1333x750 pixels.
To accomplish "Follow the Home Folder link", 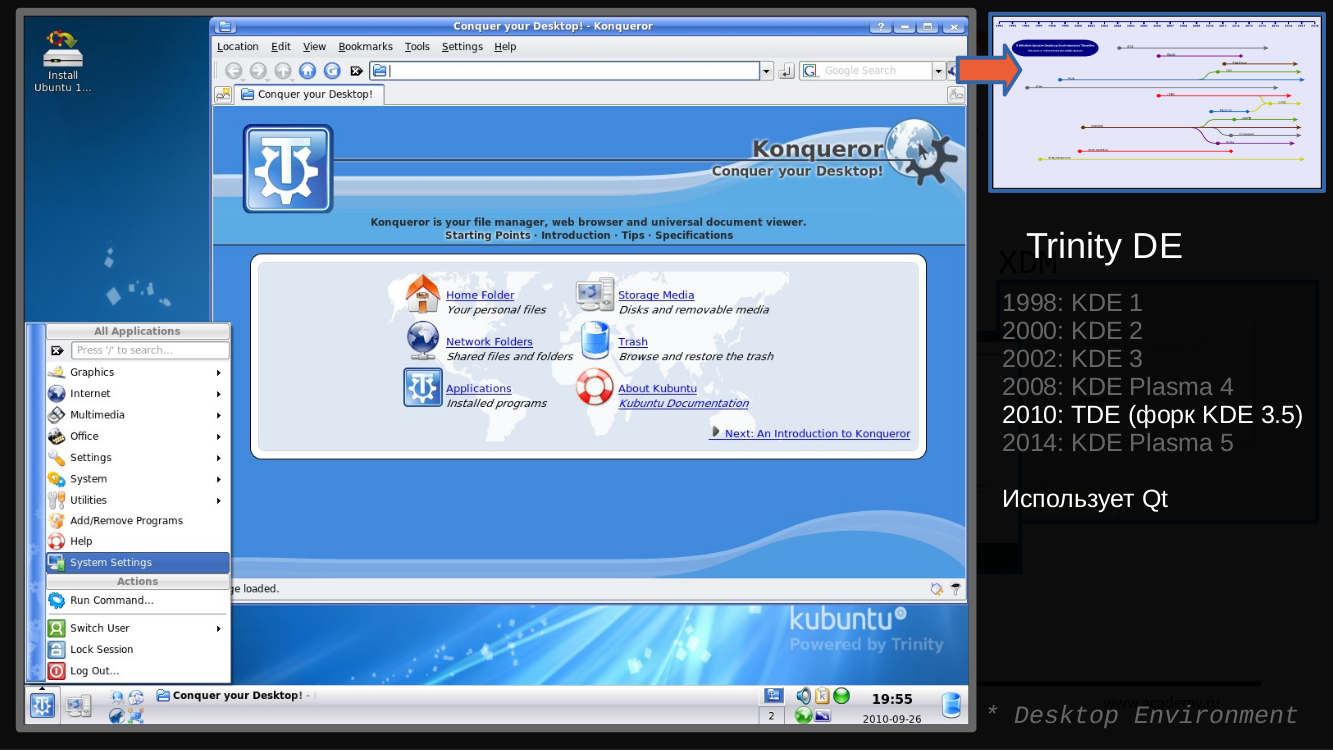I will click(480, 295).
